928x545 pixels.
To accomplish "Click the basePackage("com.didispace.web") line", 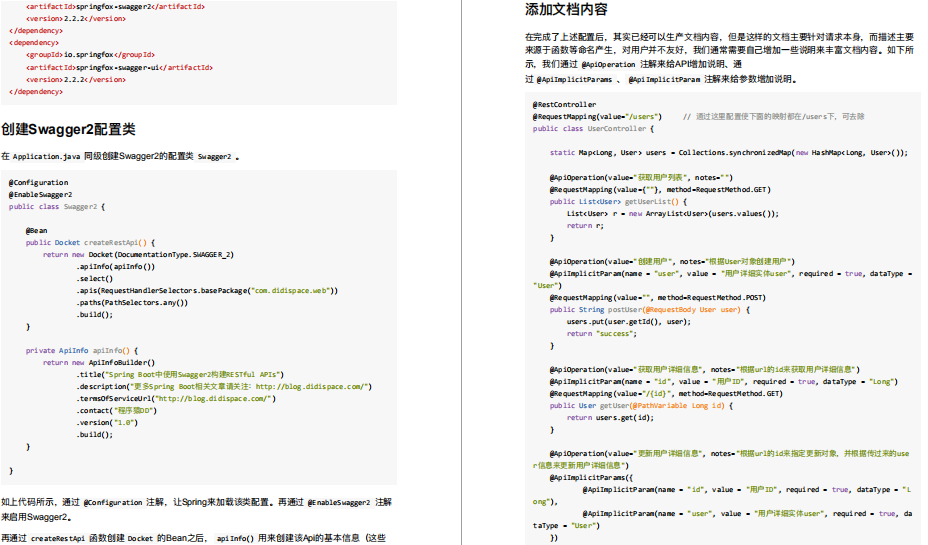I will click(x=207, y=291).
